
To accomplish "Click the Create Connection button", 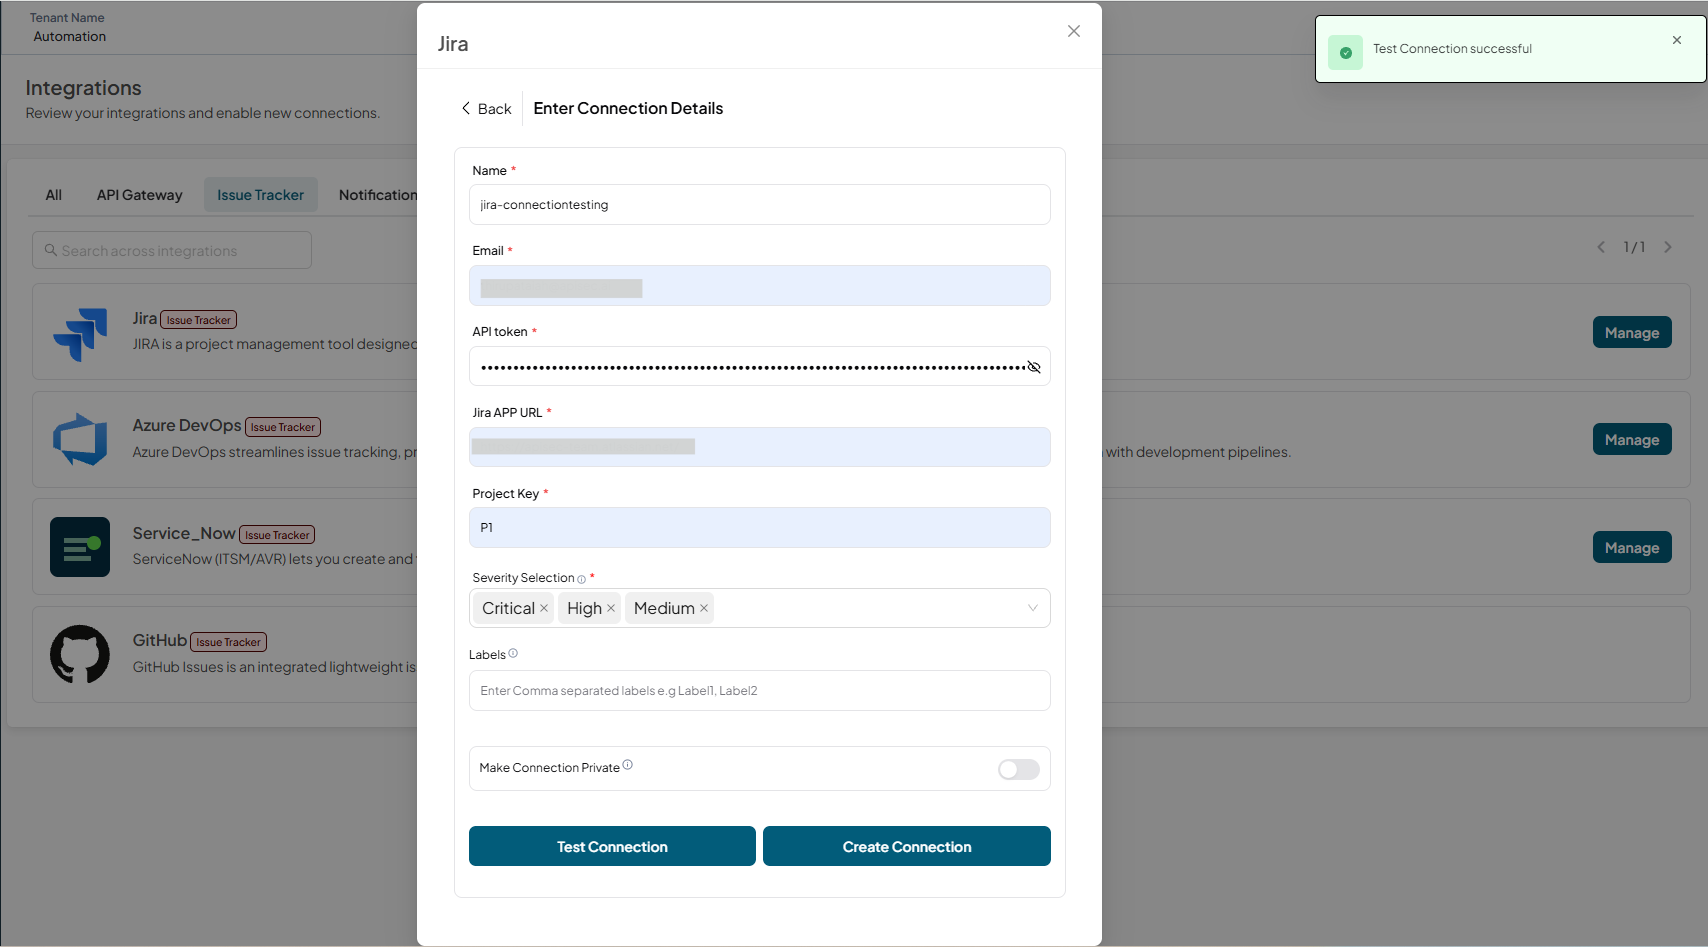I will point(907,846).
